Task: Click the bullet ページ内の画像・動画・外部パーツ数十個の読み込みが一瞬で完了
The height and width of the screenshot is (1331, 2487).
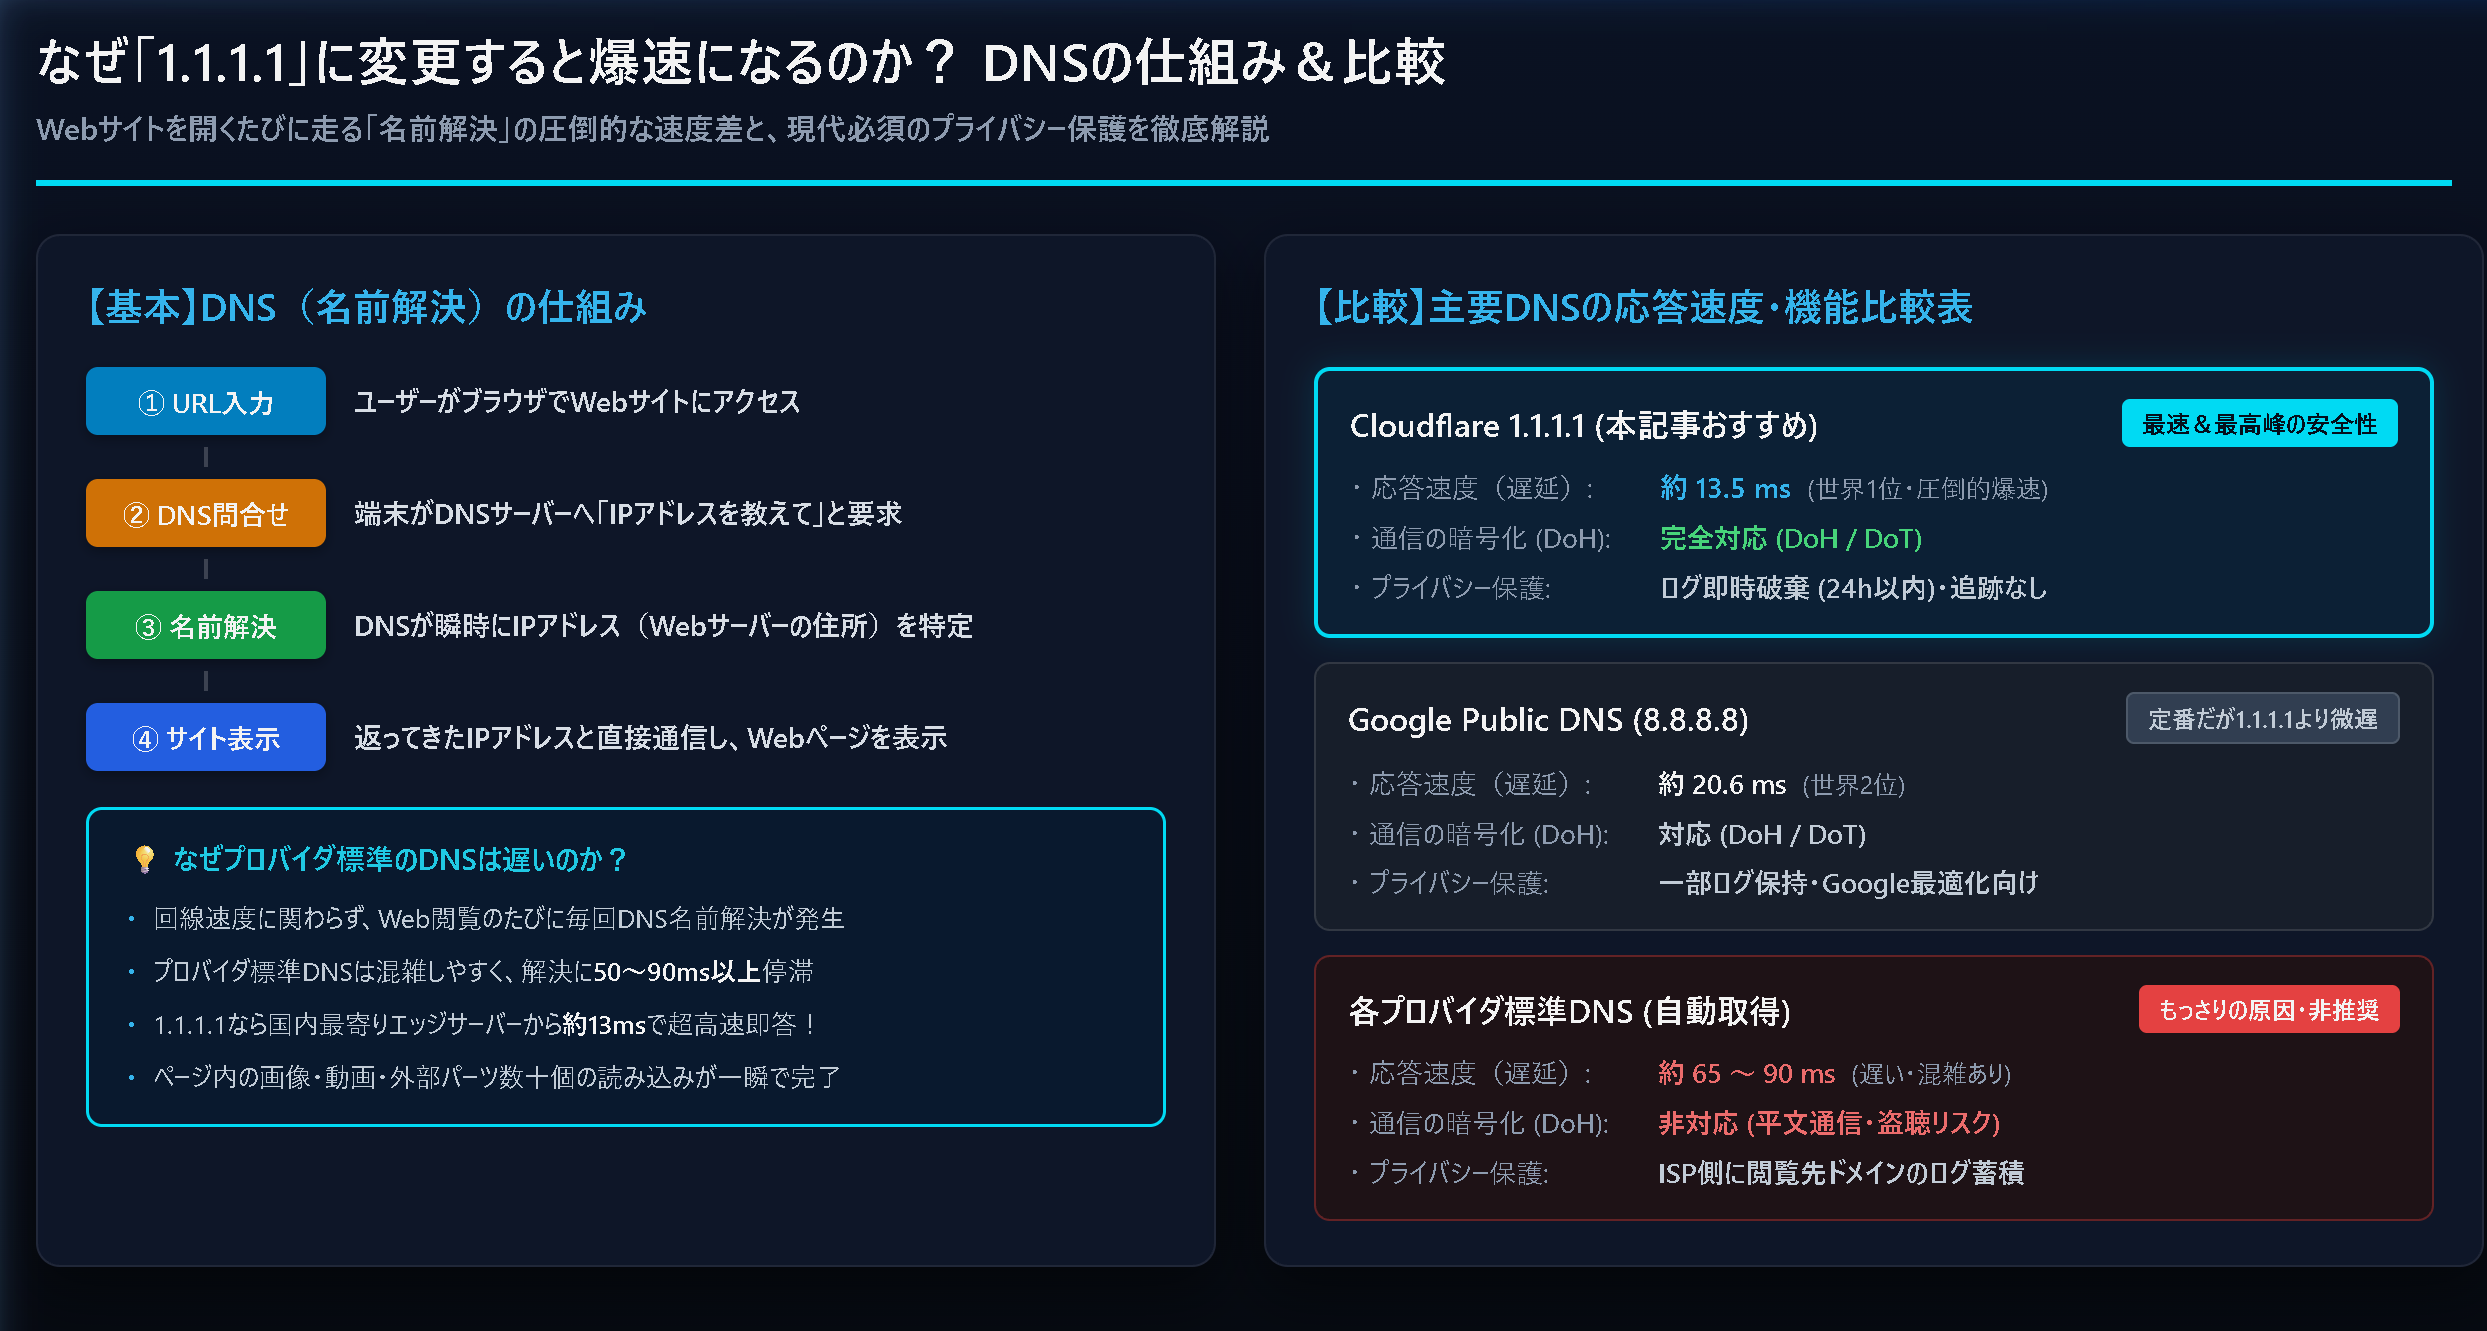Action: pyautogui.click(x=496, y=1077)
